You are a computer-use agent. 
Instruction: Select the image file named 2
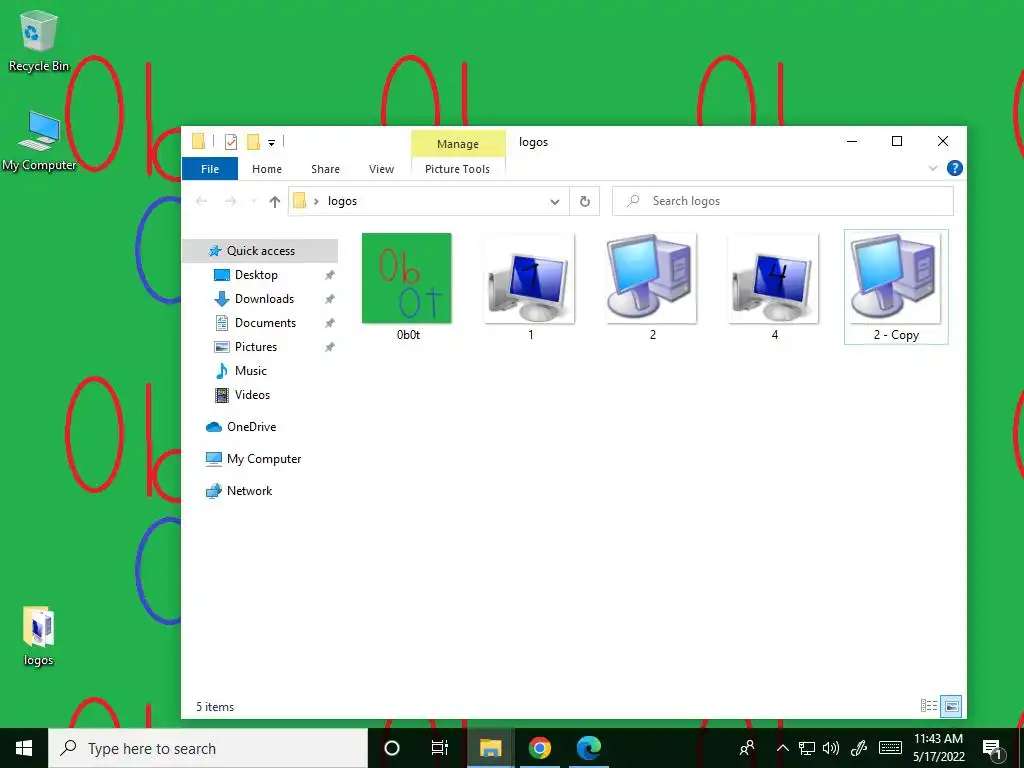tap(652, 287)
